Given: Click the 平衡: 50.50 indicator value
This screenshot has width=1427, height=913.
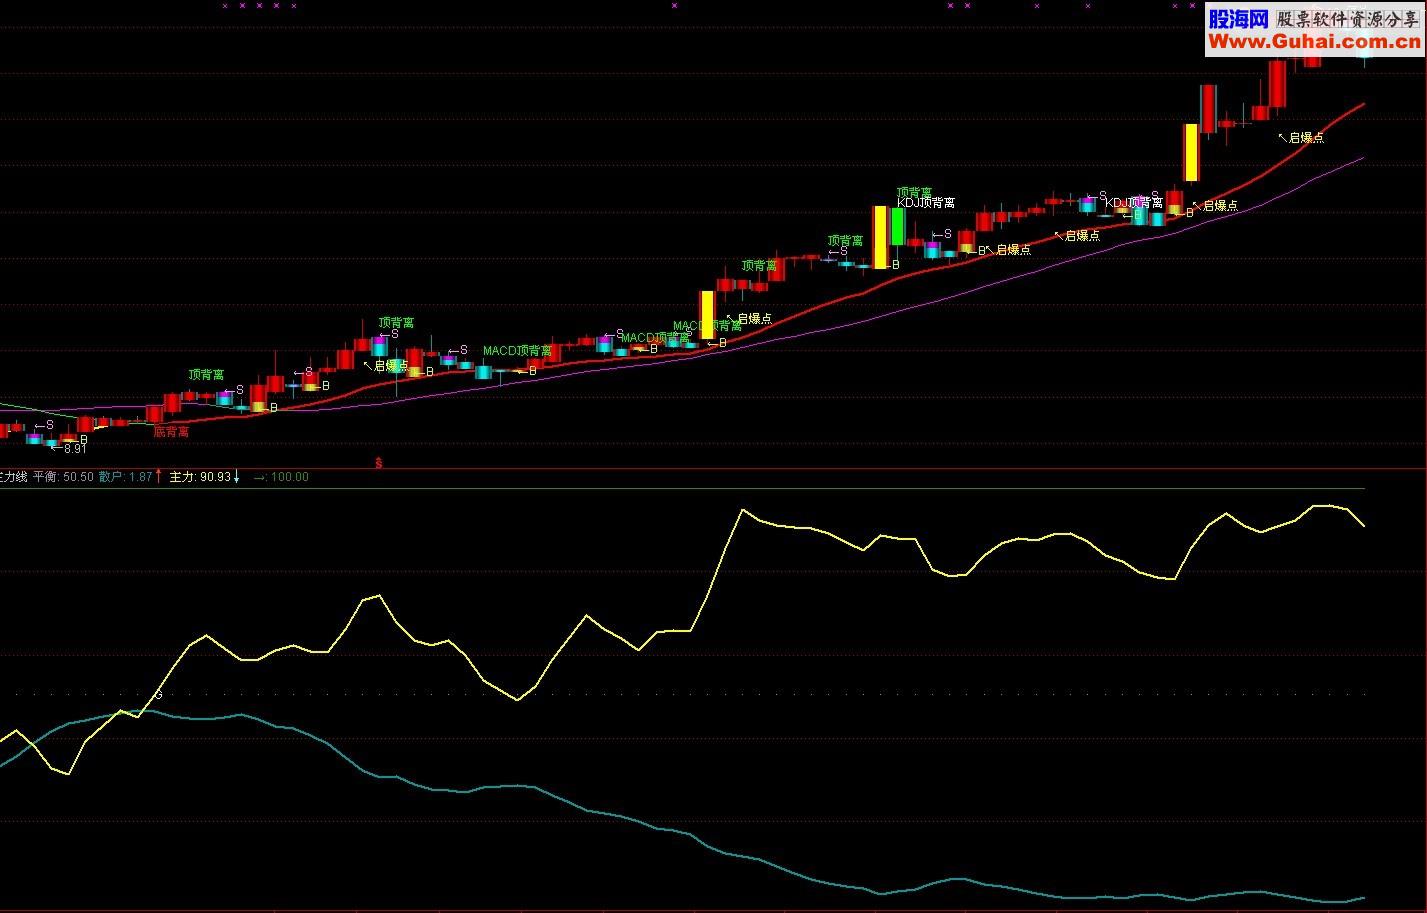Looking at the screenshot, I should [x=63, y=477].
